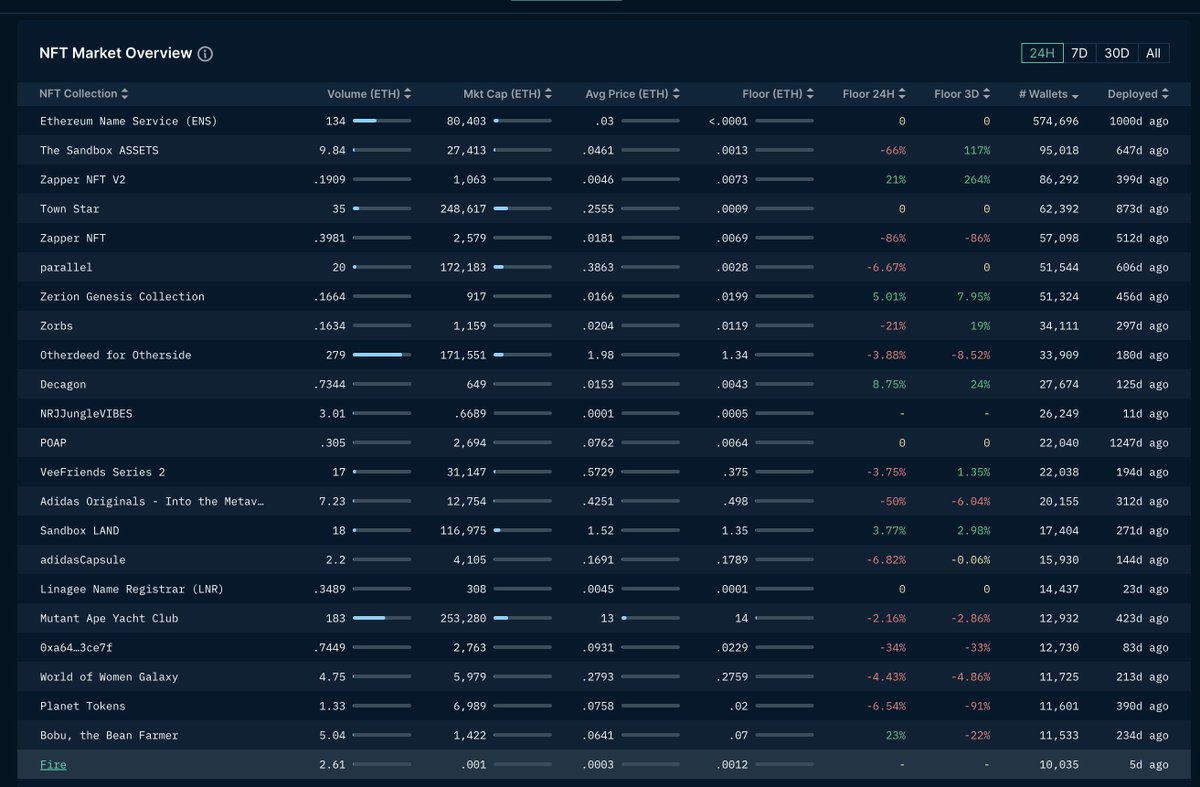1200x787 pixels.
Task: Sort by # Wallets descending arrow
Action: (1075, 95)
